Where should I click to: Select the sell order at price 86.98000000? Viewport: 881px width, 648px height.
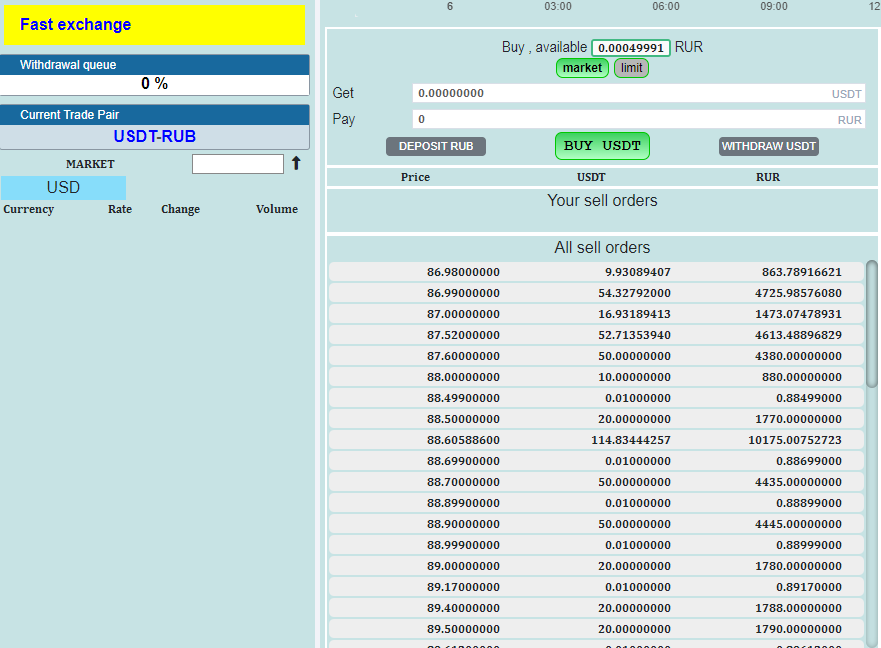click(x=596, y=272)
